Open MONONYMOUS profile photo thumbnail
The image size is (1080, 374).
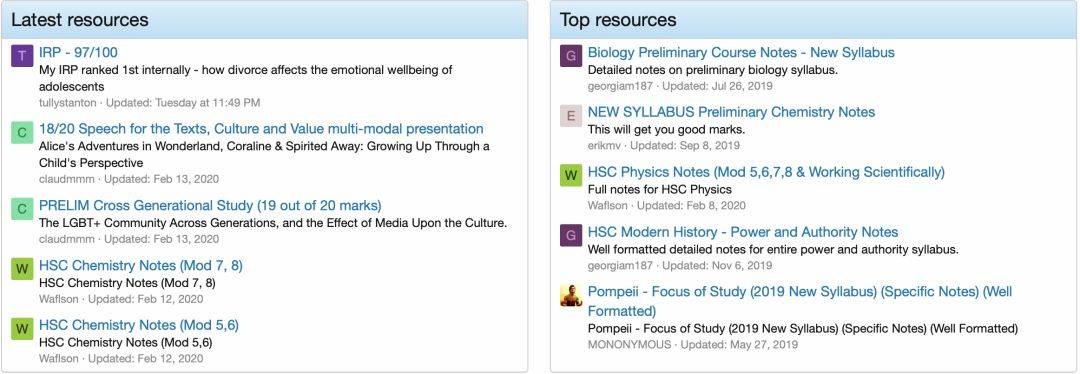571,295
